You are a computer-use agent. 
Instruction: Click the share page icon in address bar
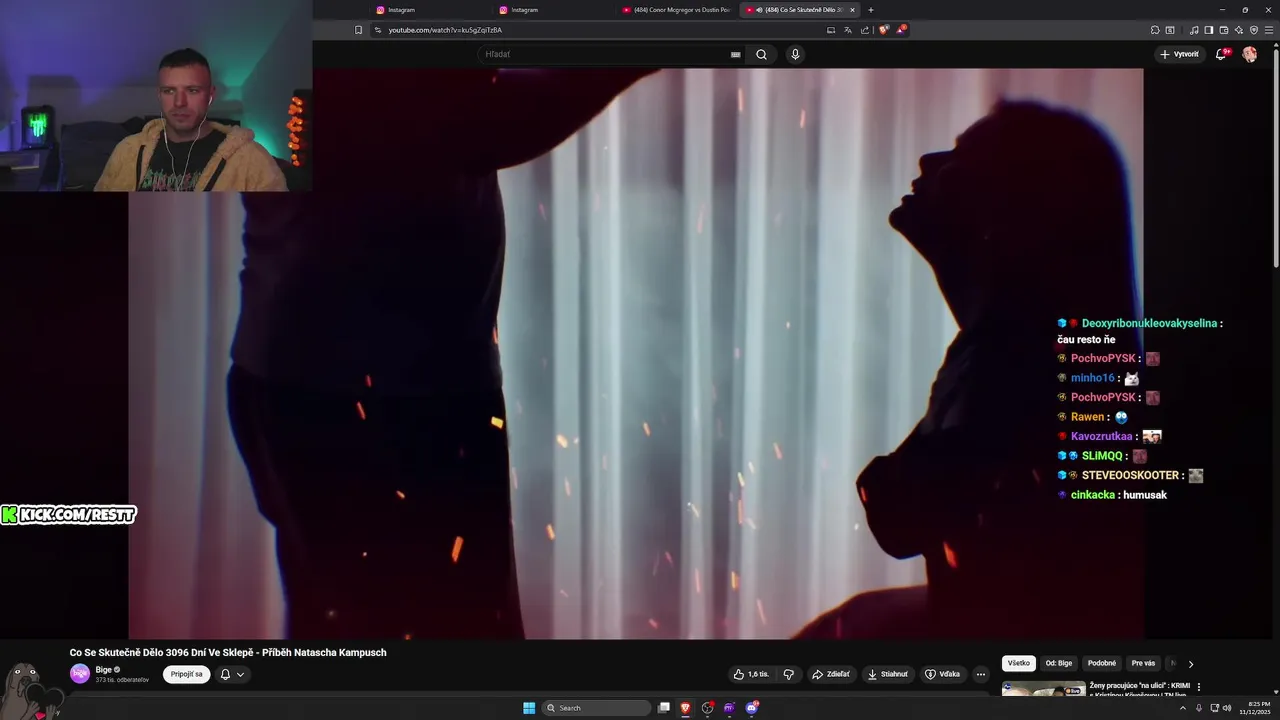pos(865,30)
